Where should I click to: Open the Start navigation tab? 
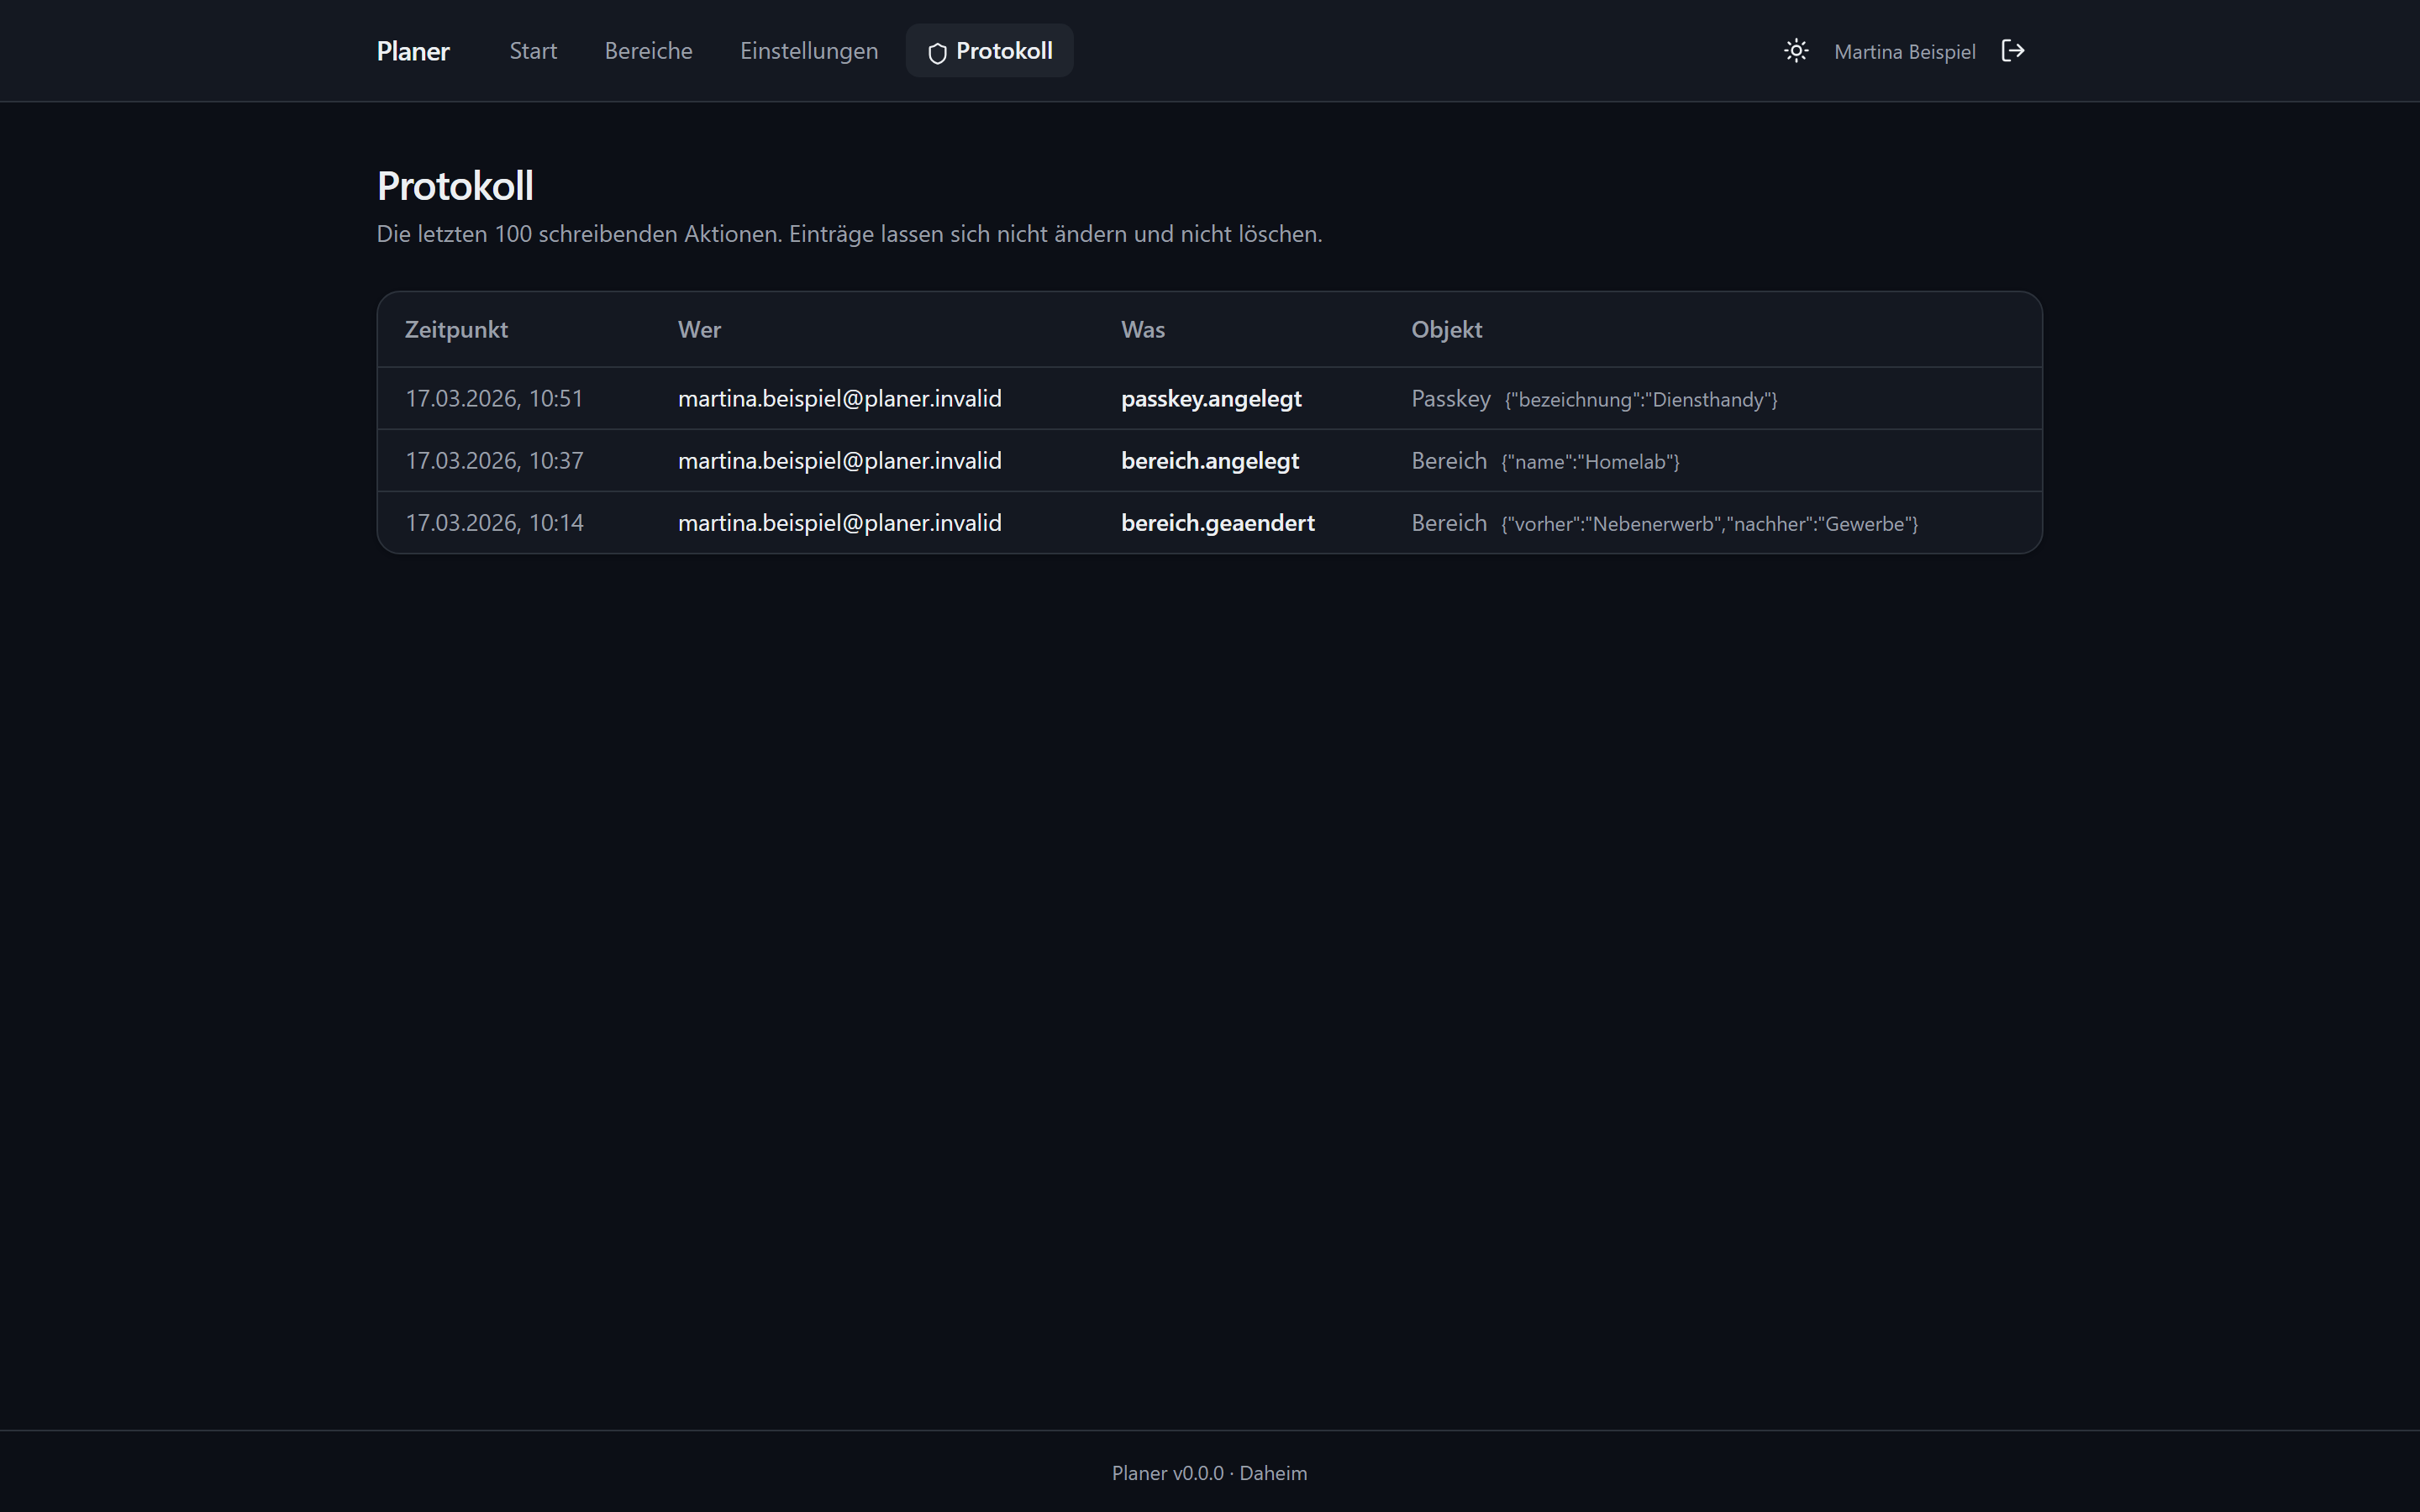pos(533,51)
